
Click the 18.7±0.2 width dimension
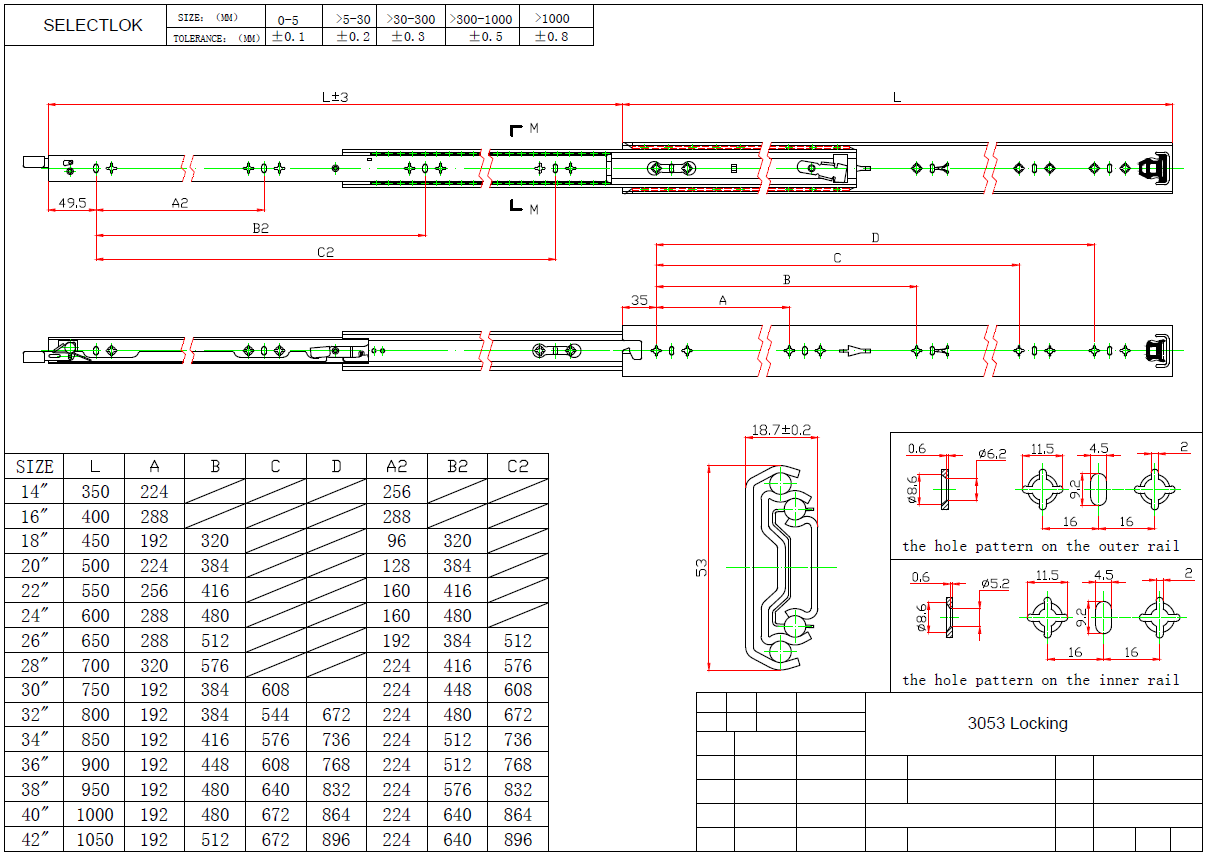780,430
